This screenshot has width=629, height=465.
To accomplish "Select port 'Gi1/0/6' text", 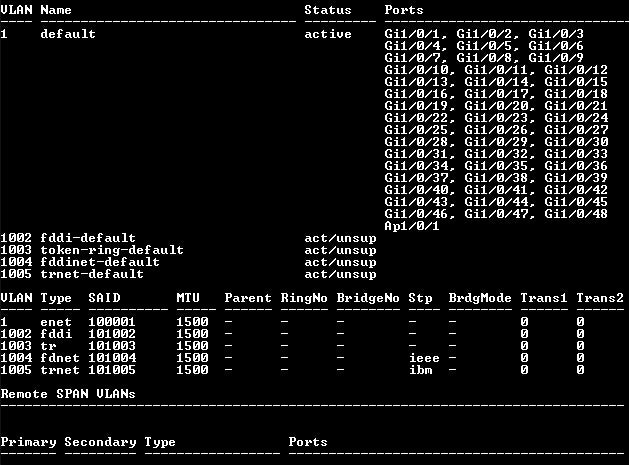I will pyautogui.click(x=556, y=46).
